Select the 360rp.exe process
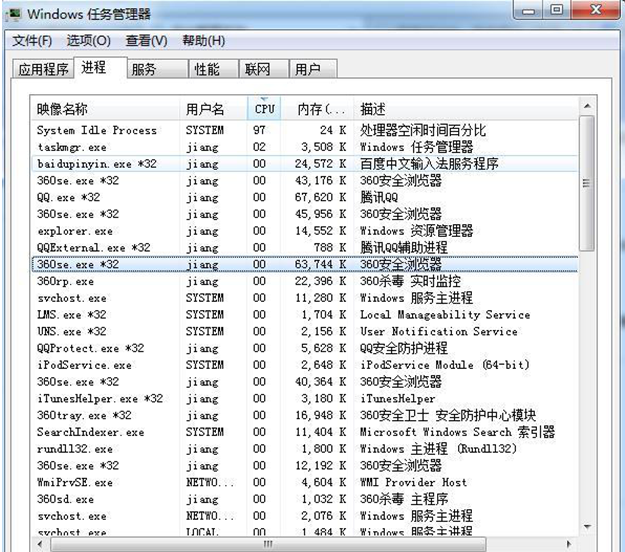The image size is (625, 552). click(305, 281)
